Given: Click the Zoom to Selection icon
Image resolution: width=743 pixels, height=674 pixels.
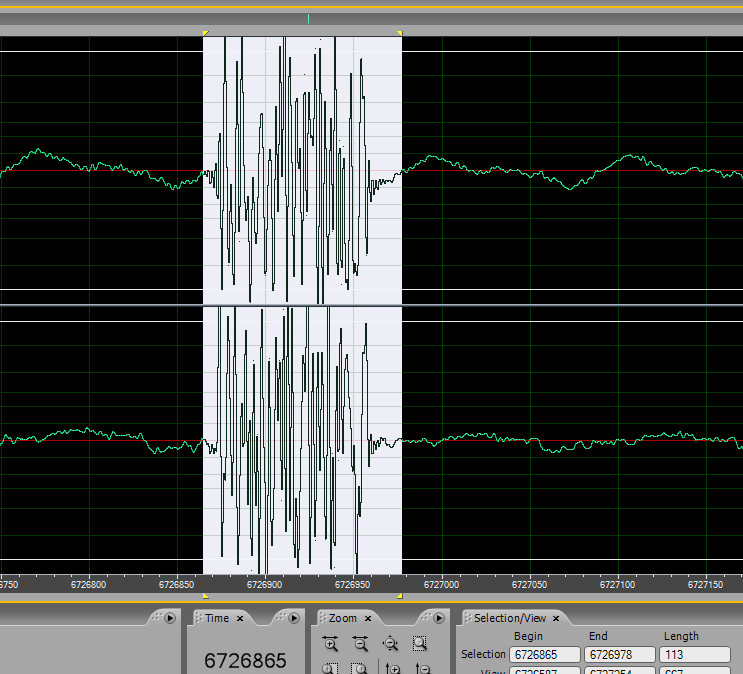Looking at the screenshot, I should pos(421,645).
